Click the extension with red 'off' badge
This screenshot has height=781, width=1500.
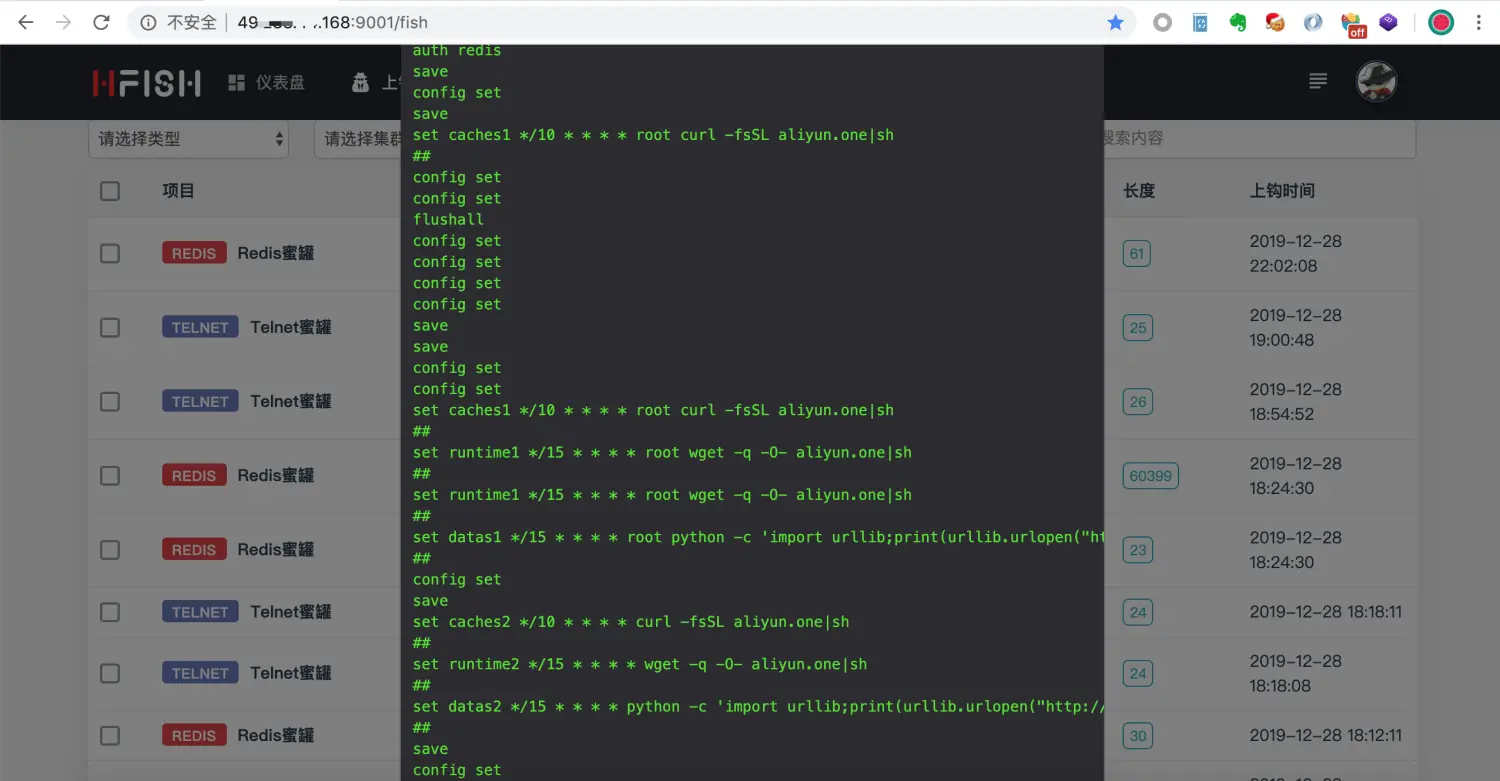[x=1352, y=24]
